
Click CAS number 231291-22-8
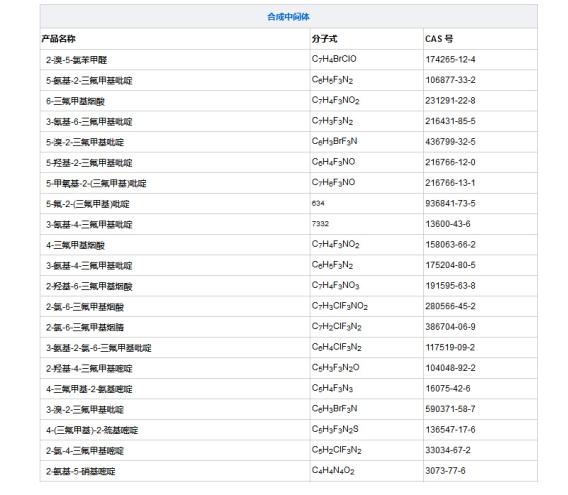[x=450, y=101]
